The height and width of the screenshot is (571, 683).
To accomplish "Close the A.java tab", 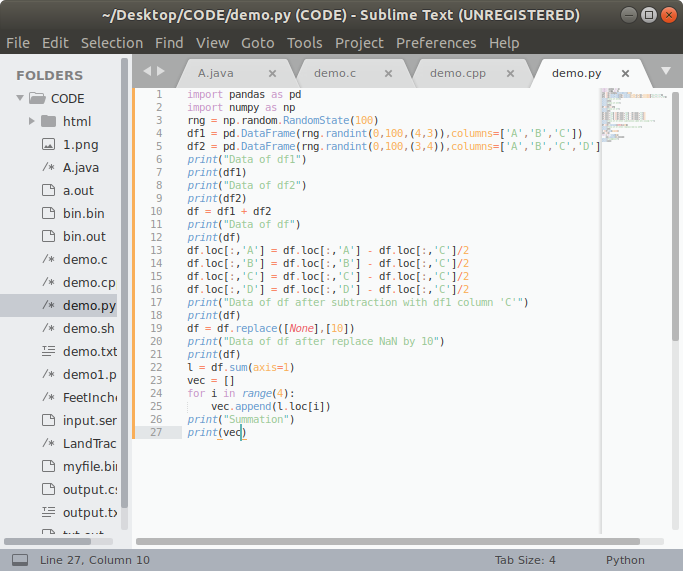I will (272, 74).
